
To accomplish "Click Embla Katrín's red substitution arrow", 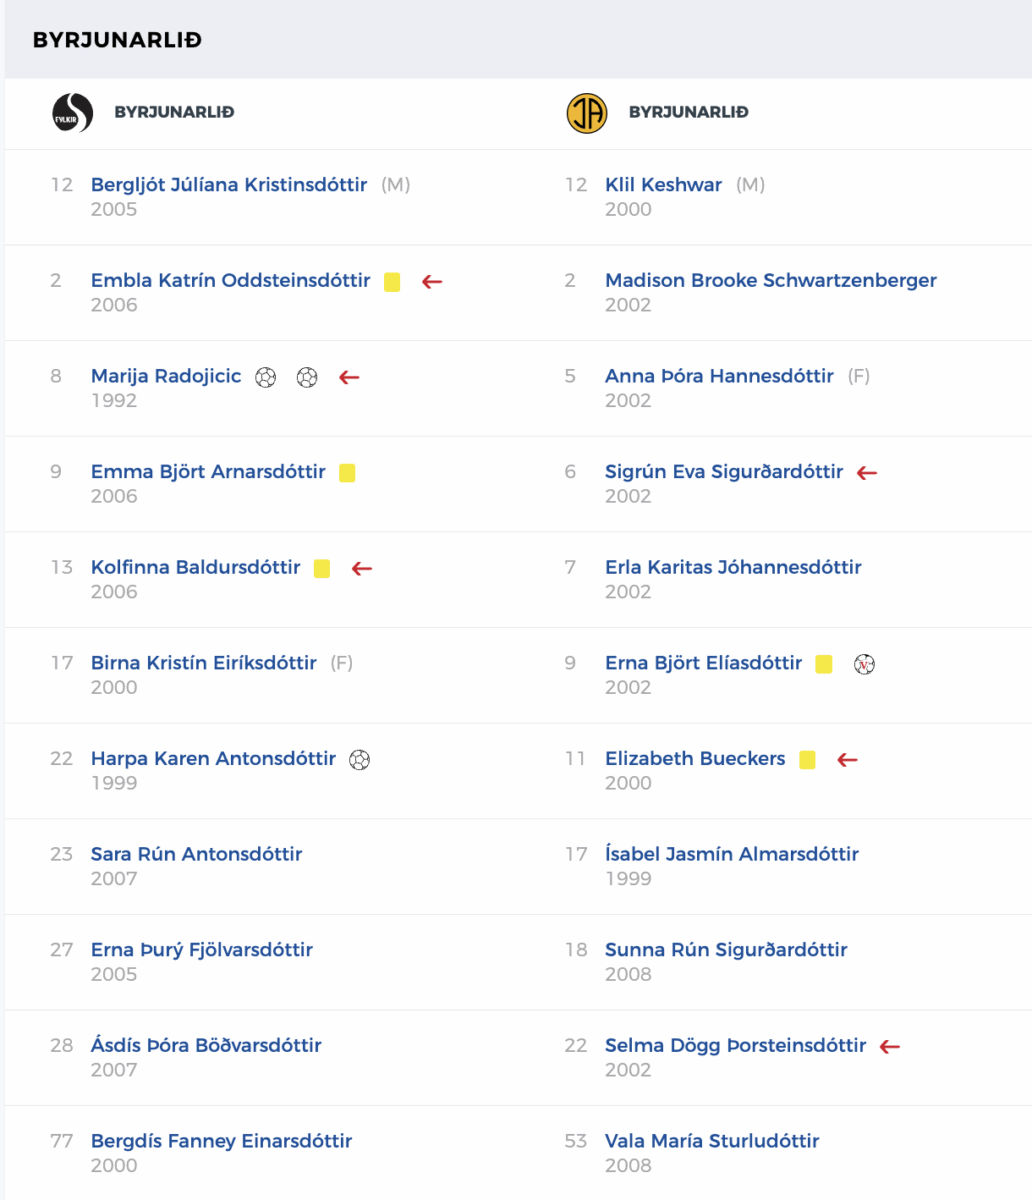I will pos(432,282).
